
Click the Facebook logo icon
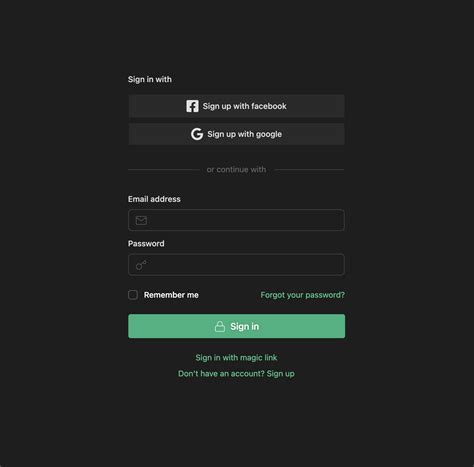(192, 106)
